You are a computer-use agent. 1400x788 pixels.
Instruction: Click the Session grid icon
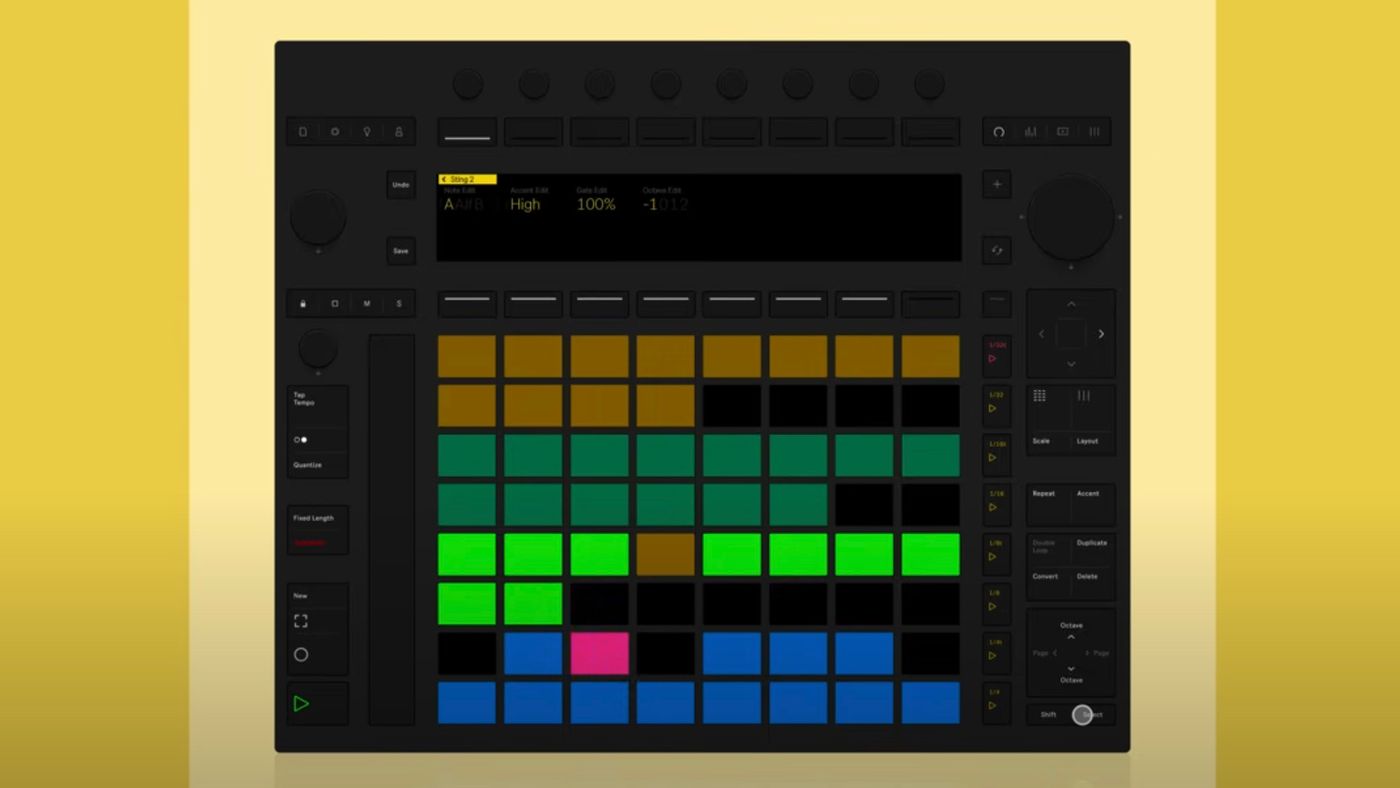1040,396
